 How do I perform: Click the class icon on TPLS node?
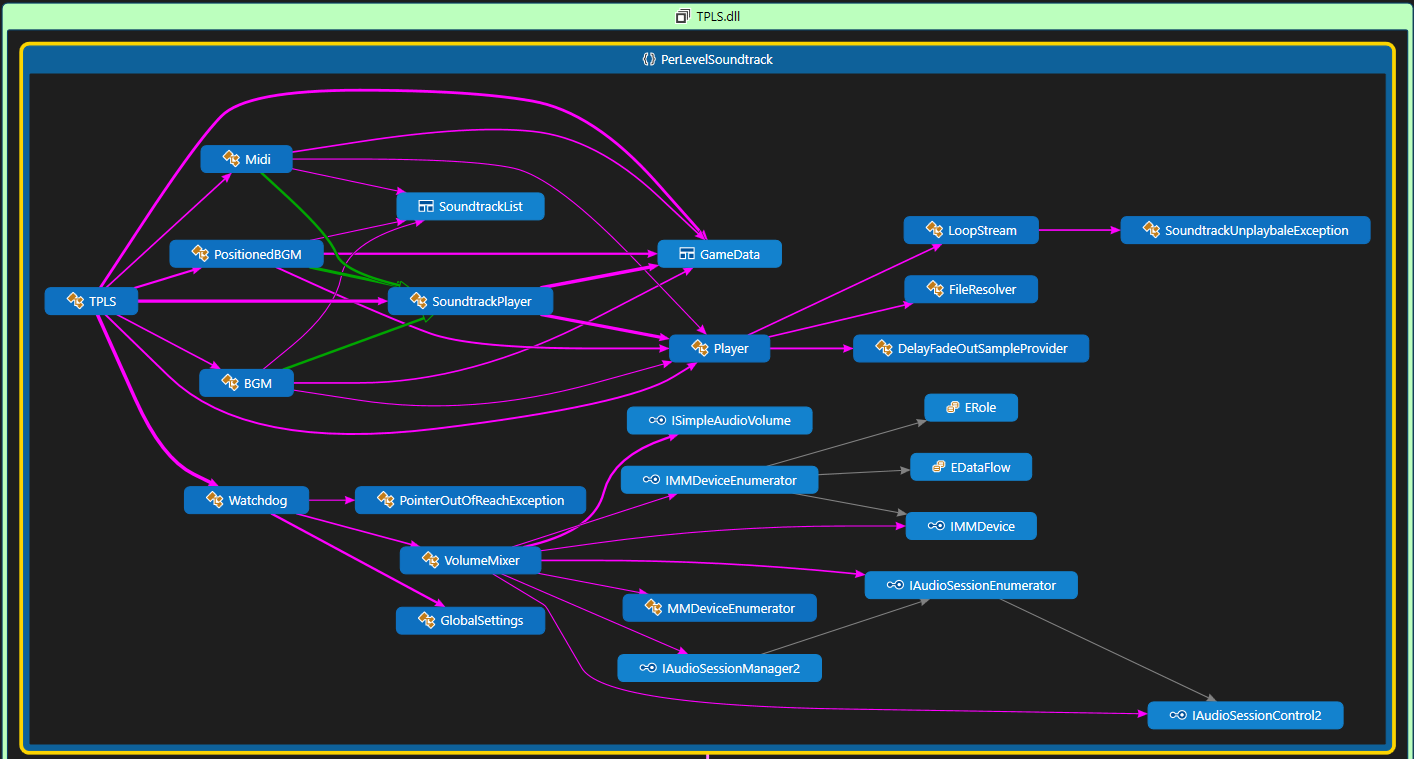tap(75, 301)
